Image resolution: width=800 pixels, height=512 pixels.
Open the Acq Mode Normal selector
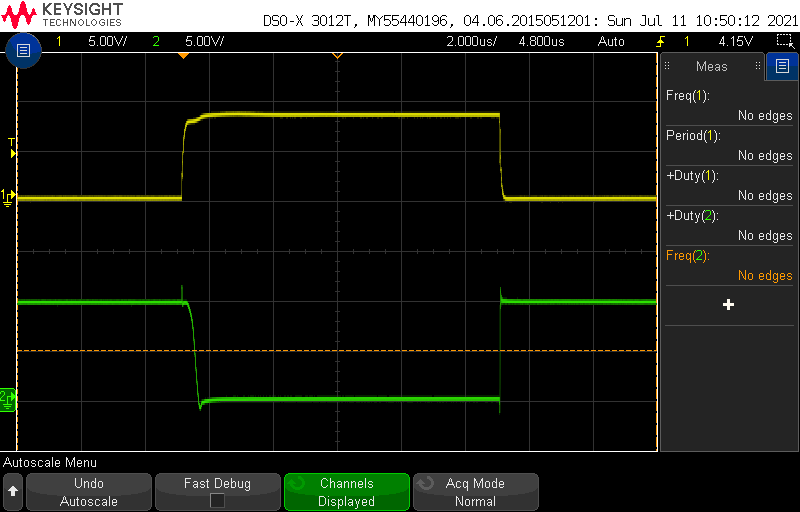tap(475, 492)
